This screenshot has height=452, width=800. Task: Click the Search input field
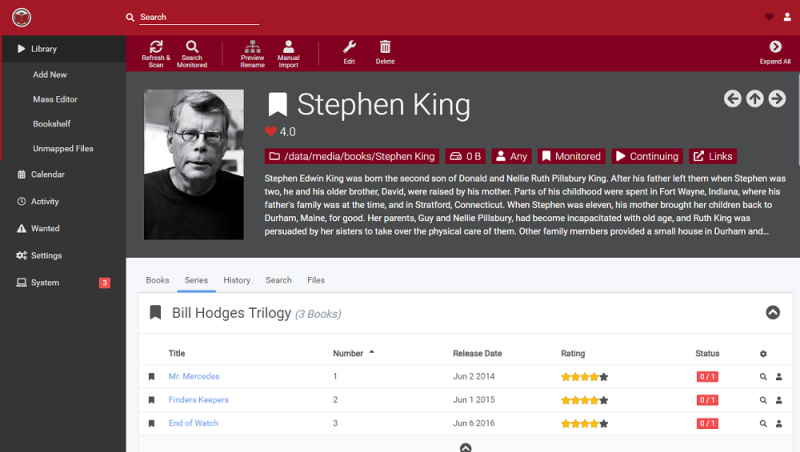click(198, 17)
